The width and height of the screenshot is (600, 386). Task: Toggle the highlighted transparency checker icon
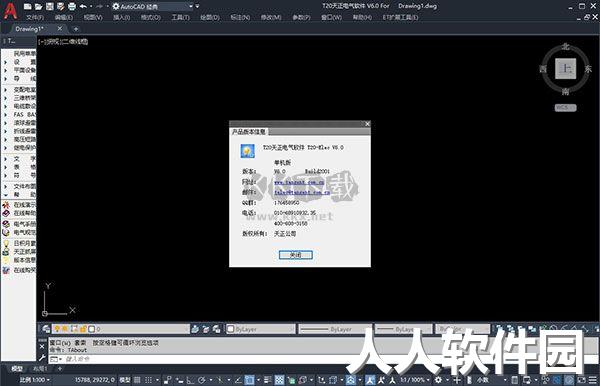pos(279,380)
